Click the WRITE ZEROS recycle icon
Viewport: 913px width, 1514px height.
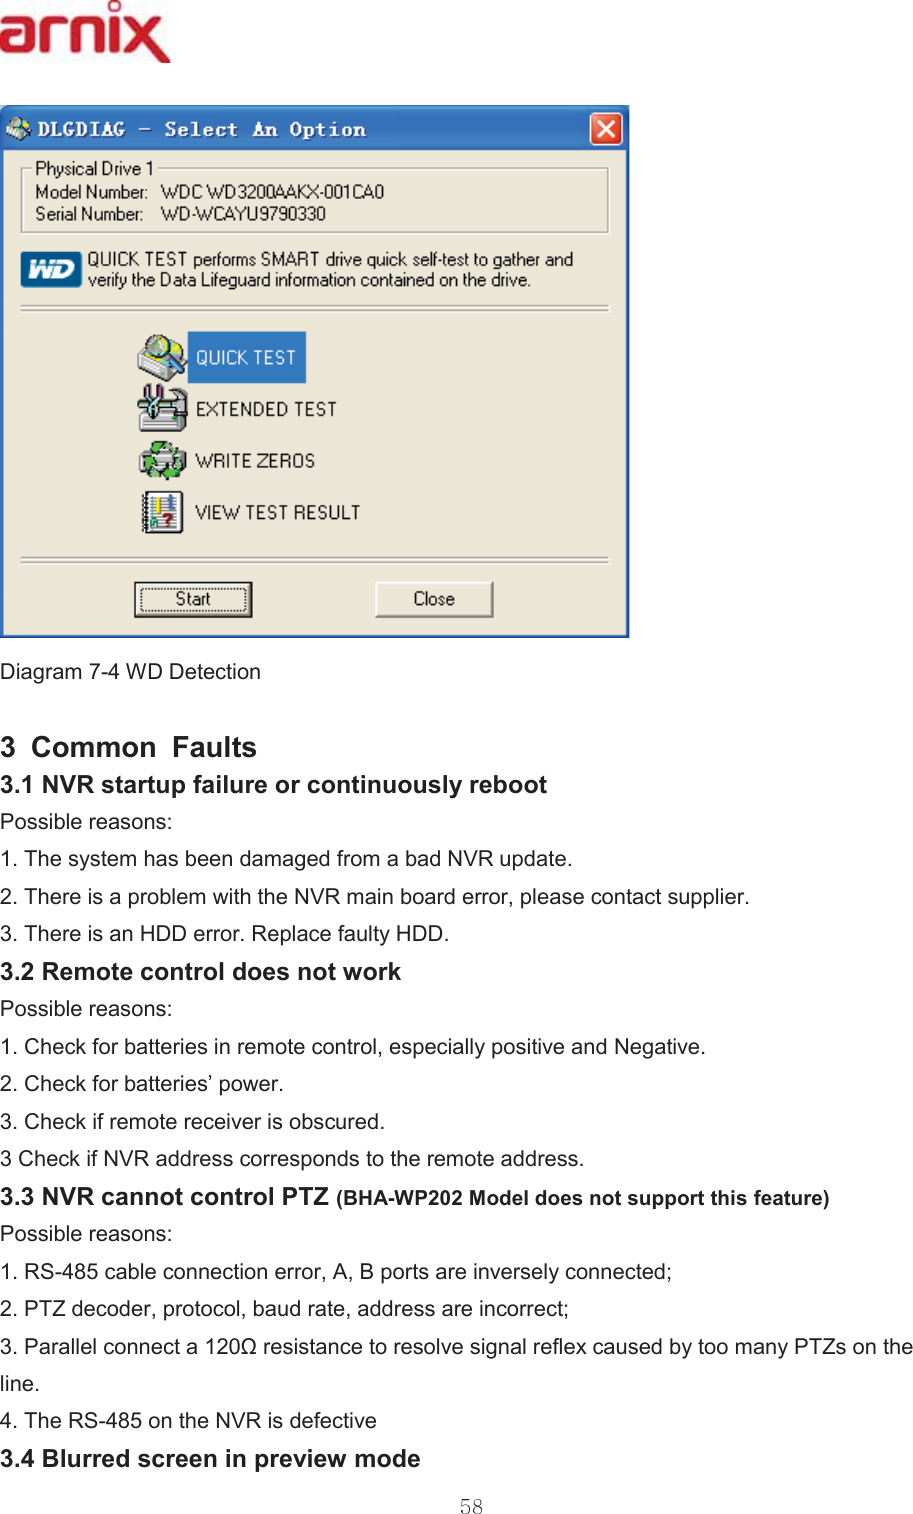[162, 460]
